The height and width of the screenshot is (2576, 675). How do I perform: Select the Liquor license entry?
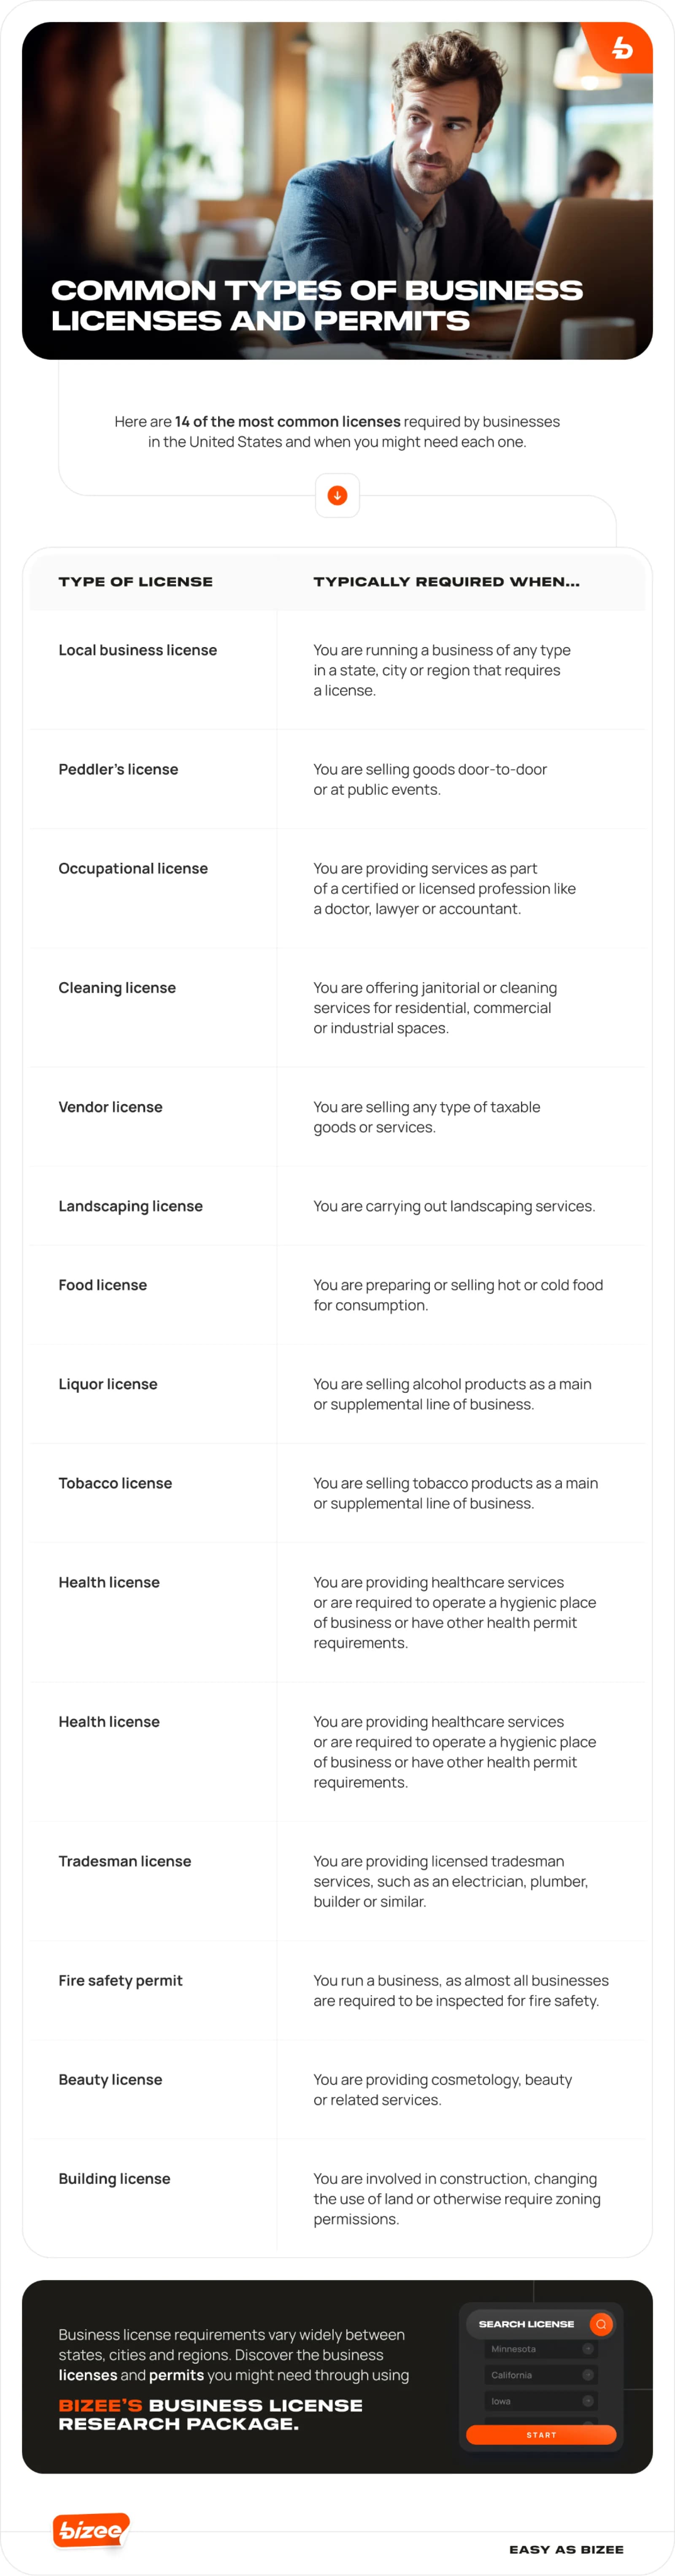coord(108,1384)
